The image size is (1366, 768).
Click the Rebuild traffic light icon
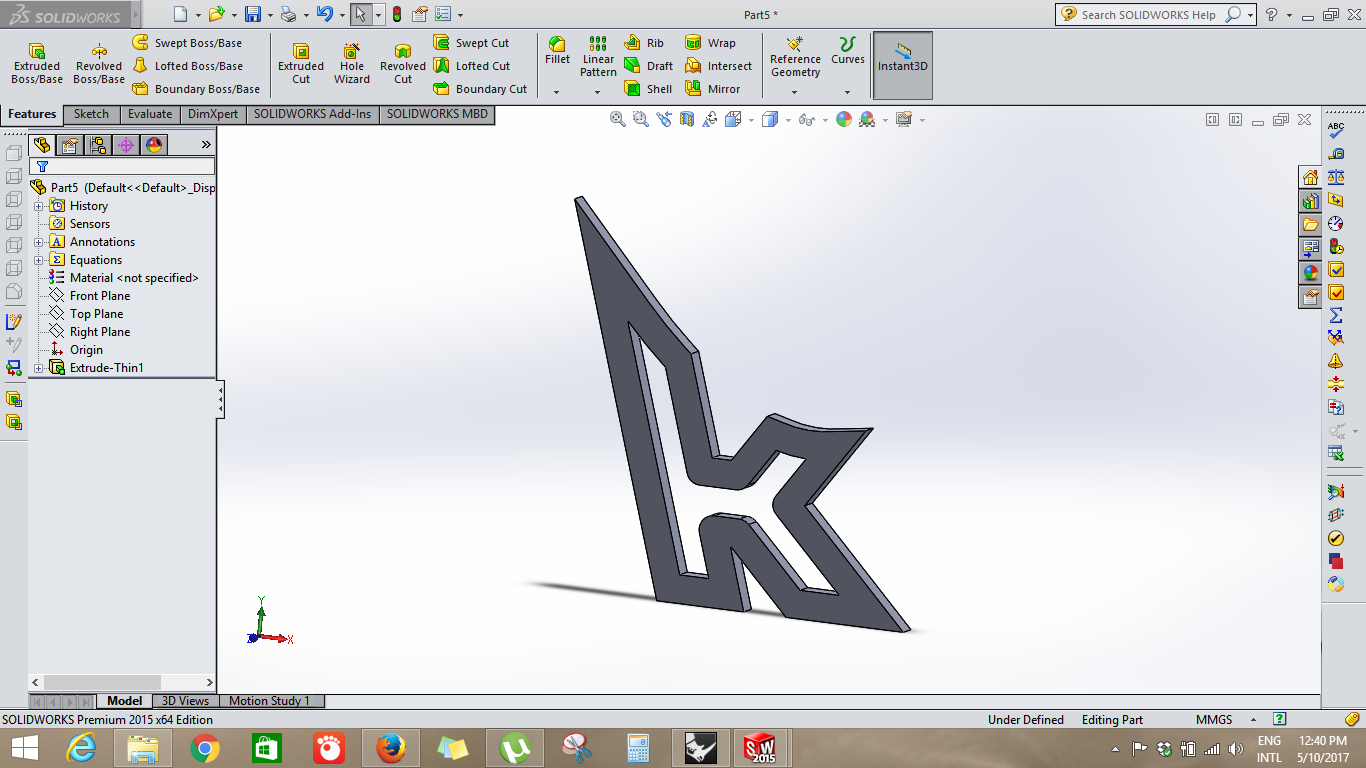point(396,14)
